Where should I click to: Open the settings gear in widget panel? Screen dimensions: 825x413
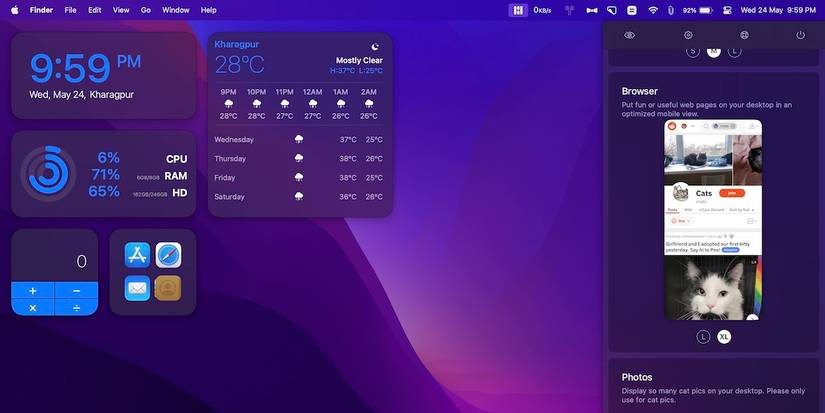(688, 35)
